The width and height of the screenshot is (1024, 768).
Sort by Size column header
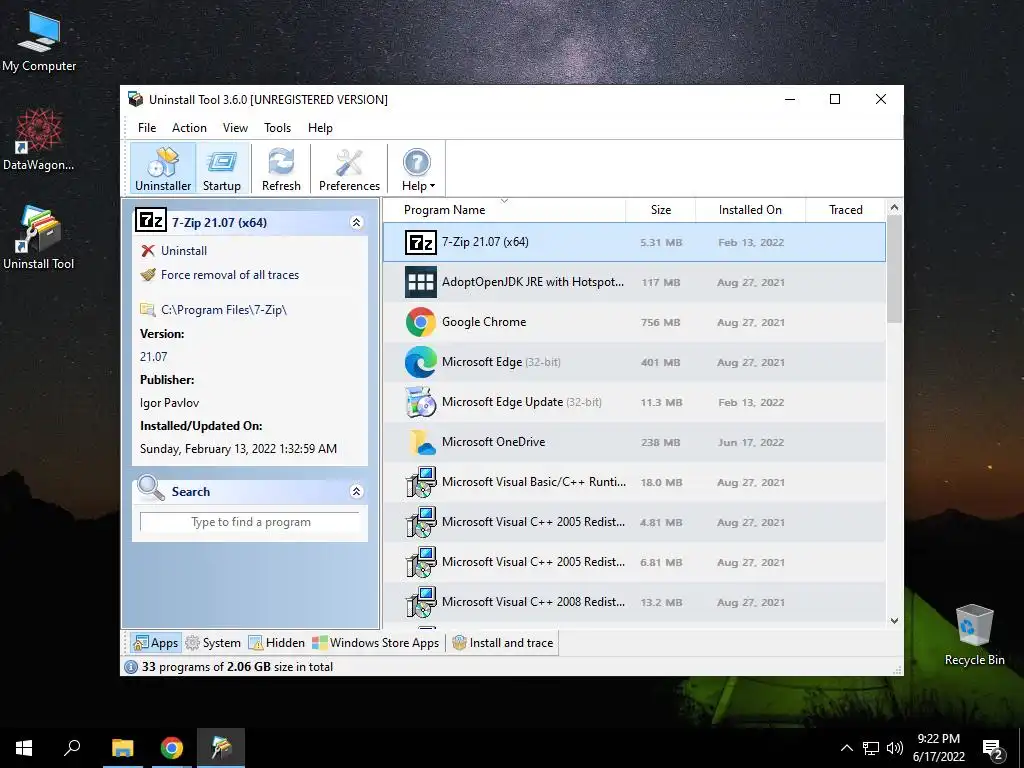(x=660, y=210)
